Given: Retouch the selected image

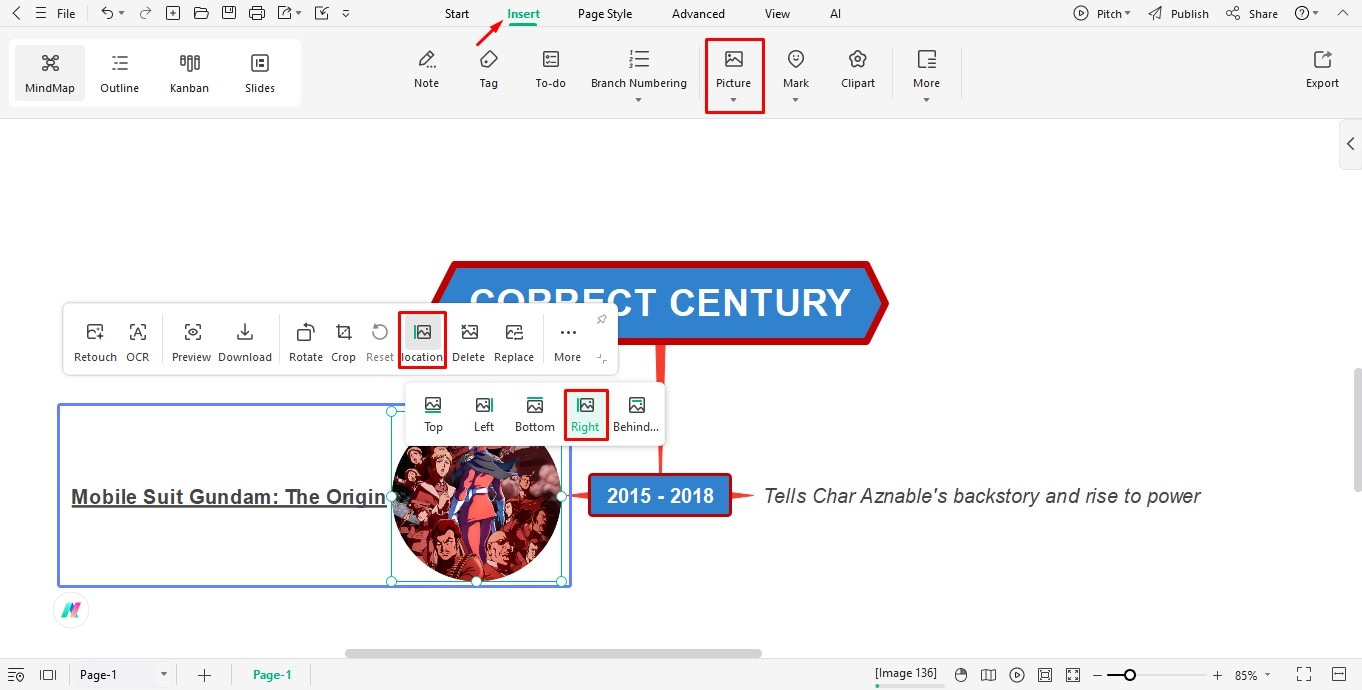Looking at the screenshot, I should [96, 343].
